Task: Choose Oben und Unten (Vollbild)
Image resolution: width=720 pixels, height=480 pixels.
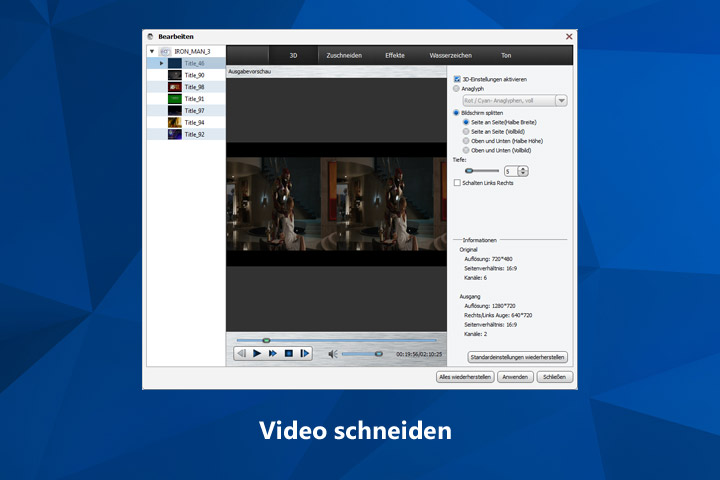Action: click(x=466, y=150)
